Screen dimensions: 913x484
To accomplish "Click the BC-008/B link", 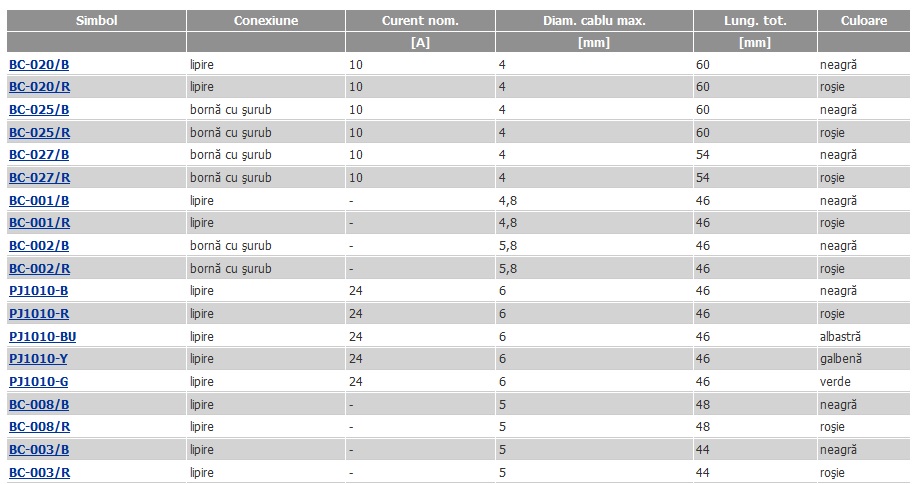I will (x=39, y=405).
